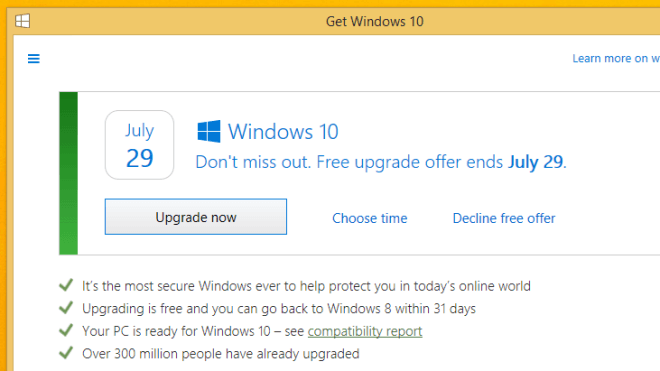Click the Windows logo in title bar
The width and height of the screenshot is (660, 371).
(x=22, y=21)
